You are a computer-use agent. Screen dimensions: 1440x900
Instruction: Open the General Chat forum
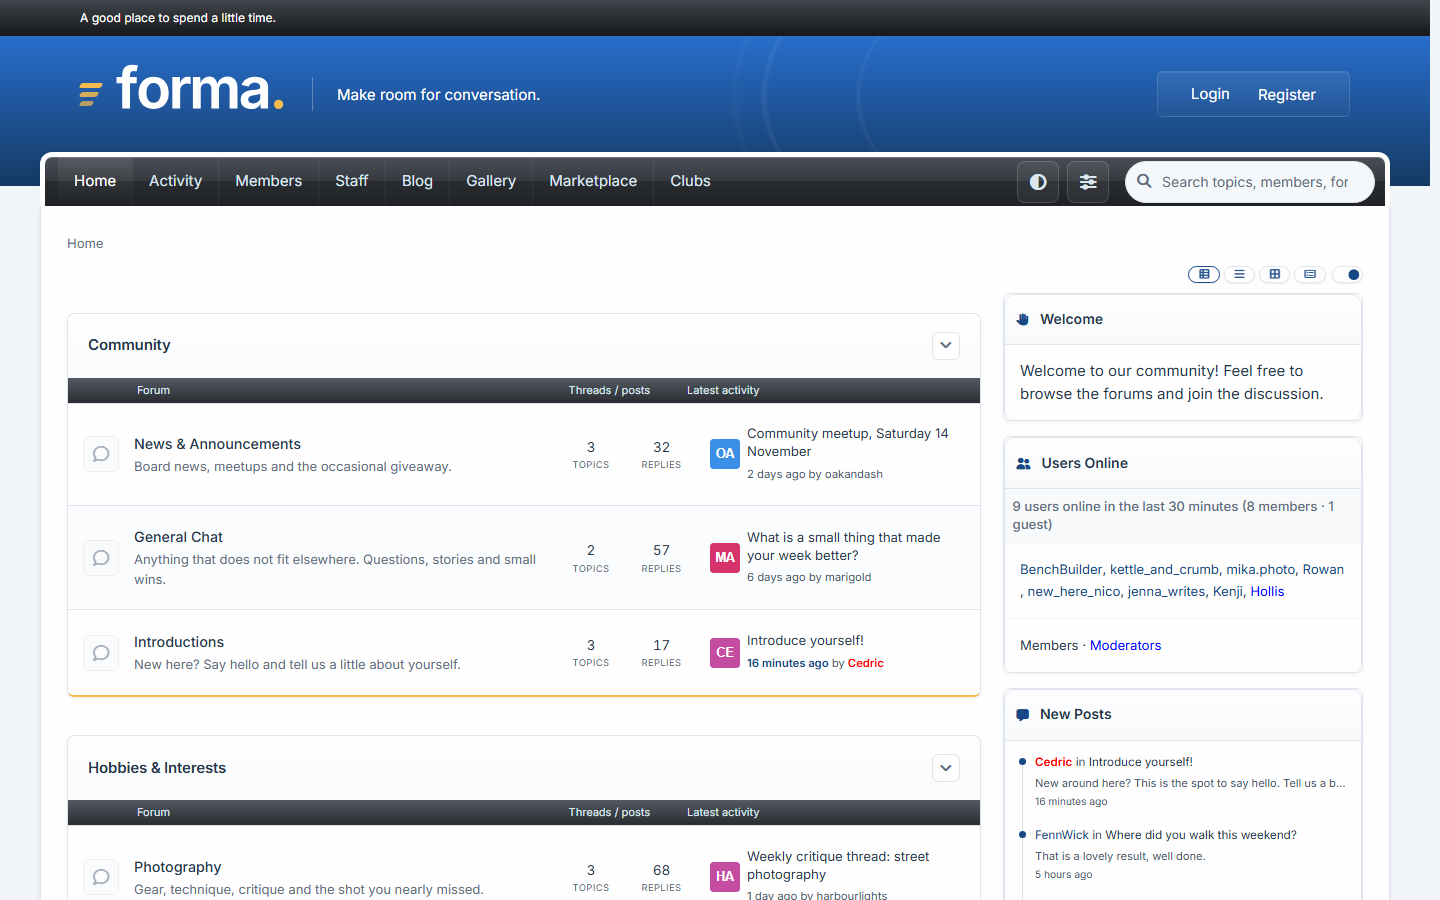(178, 537)
